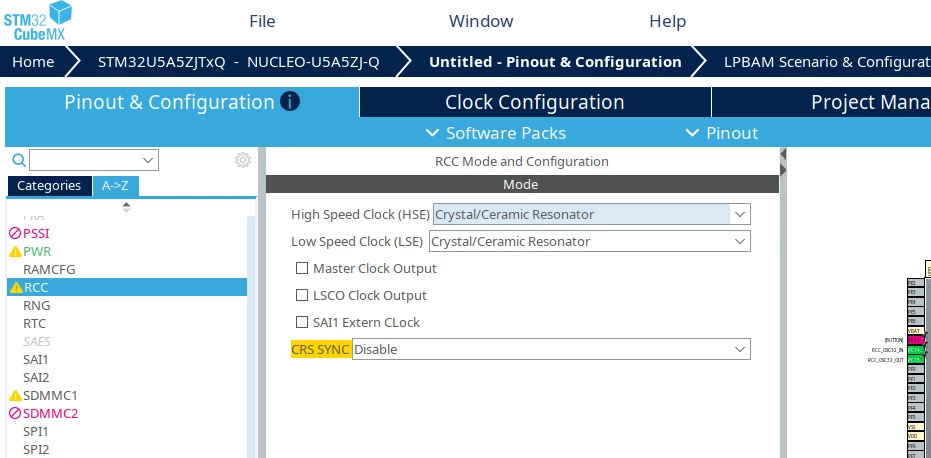Click the sort arrows above the peripheral list
The width and height of the screenshot is (931, 458).
126,207
